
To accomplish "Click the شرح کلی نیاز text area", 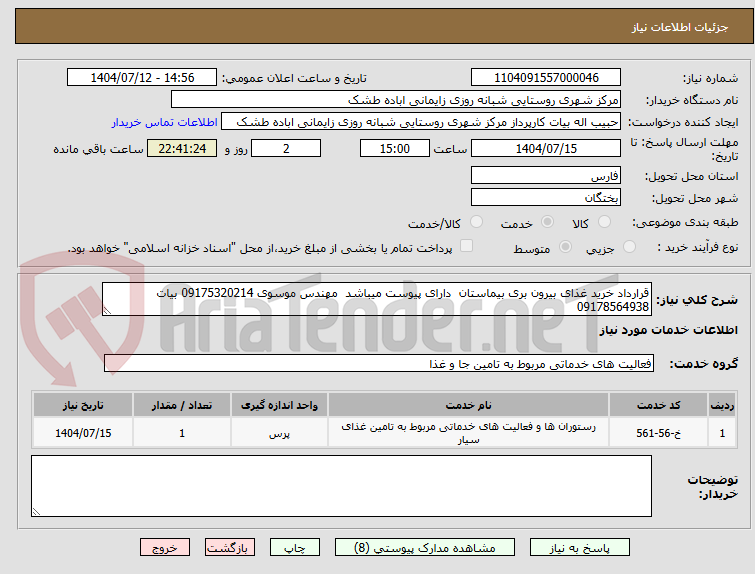I will (377, 300).
